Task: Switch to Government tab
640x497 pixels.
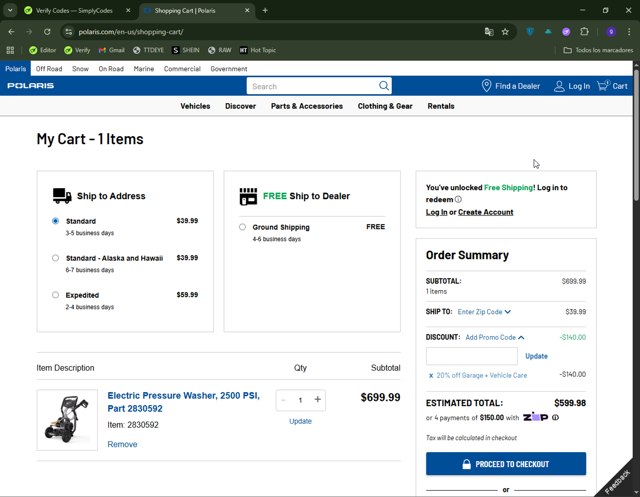Action: 229,69
